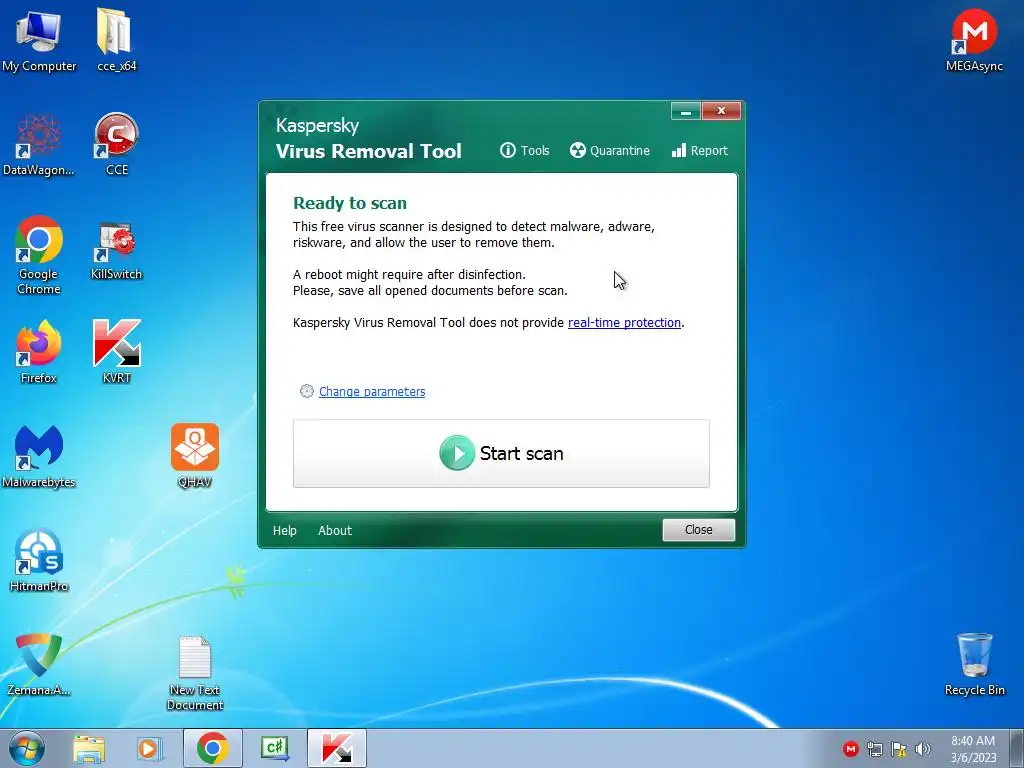1024x768 pixels.
Task: Select the CCE desktop shortcut
Action: click(116, 145)
